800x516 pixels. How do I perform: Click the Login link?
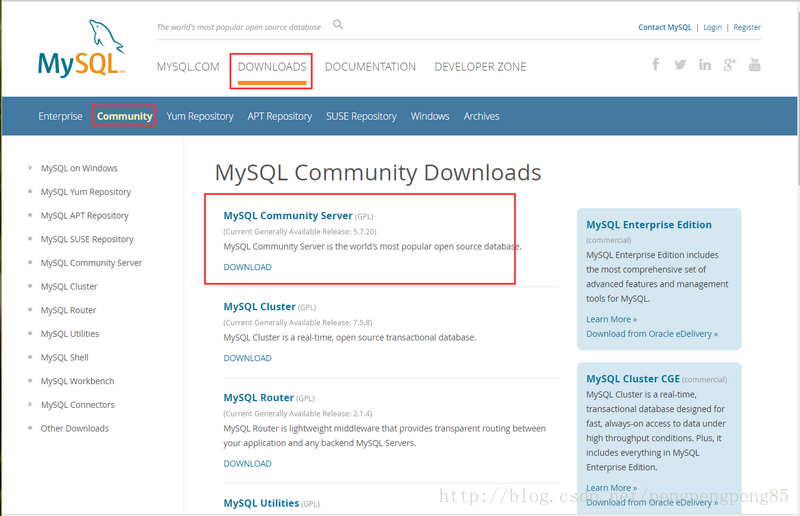(x=712, y=27)
